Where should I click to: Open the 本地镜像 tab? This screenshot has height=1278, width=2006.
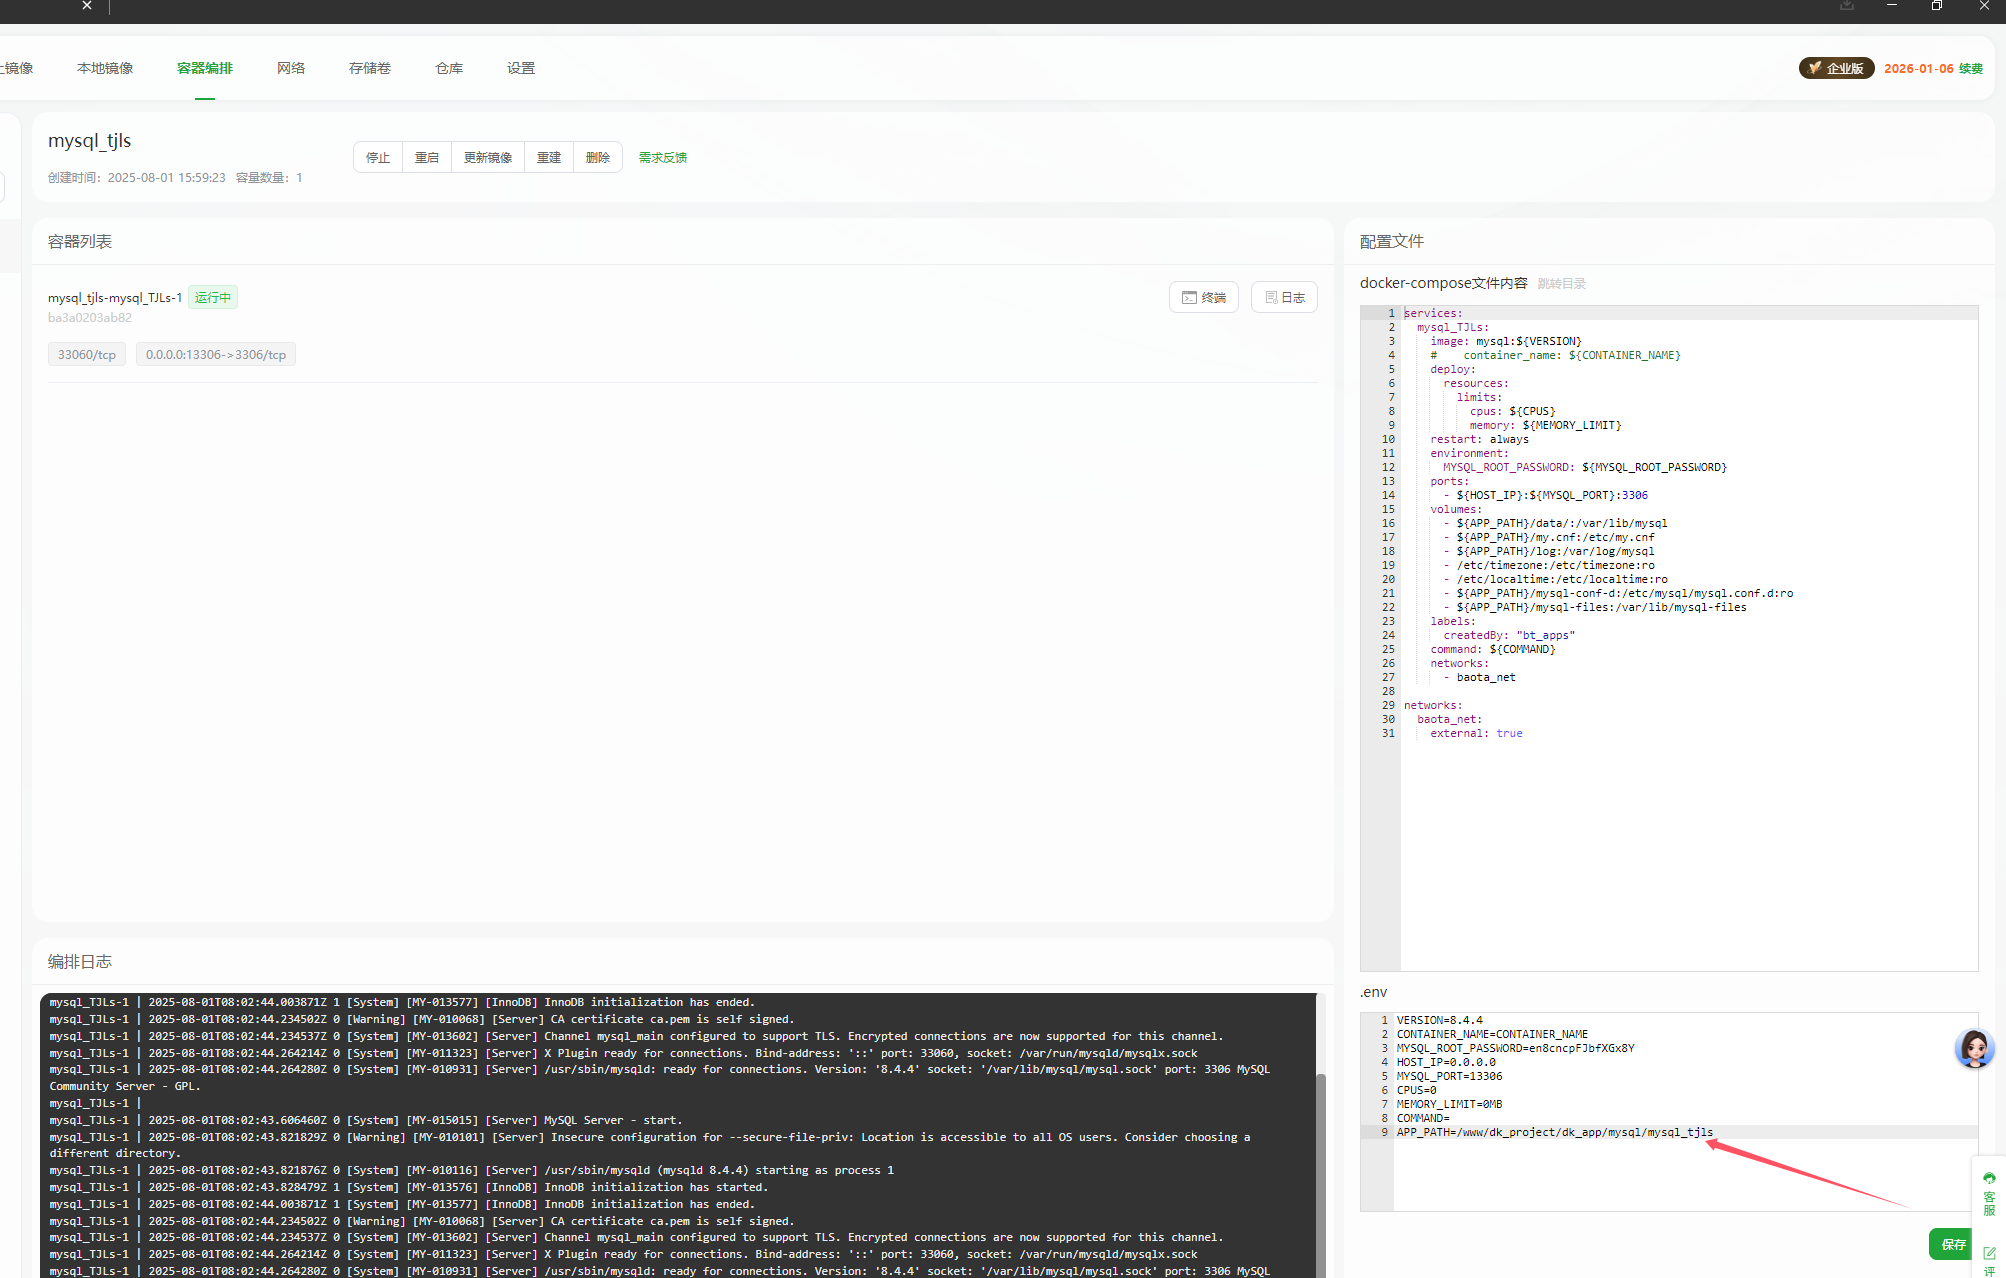pyautogui.click(x=105, y=68)
